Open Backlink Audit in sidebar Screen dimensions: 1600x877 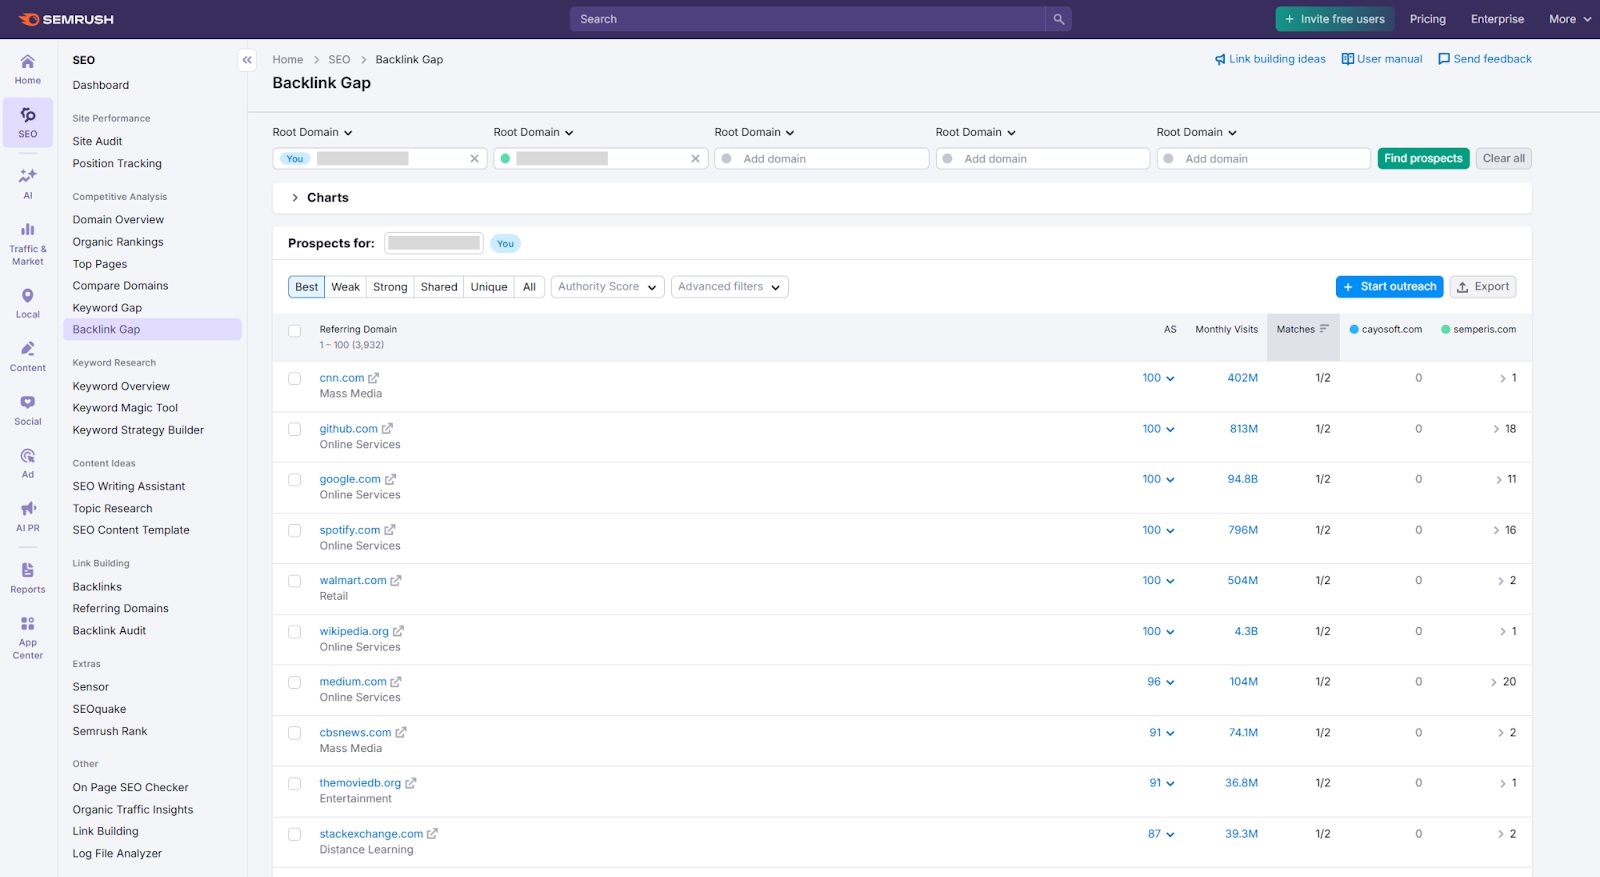[109, 631]
